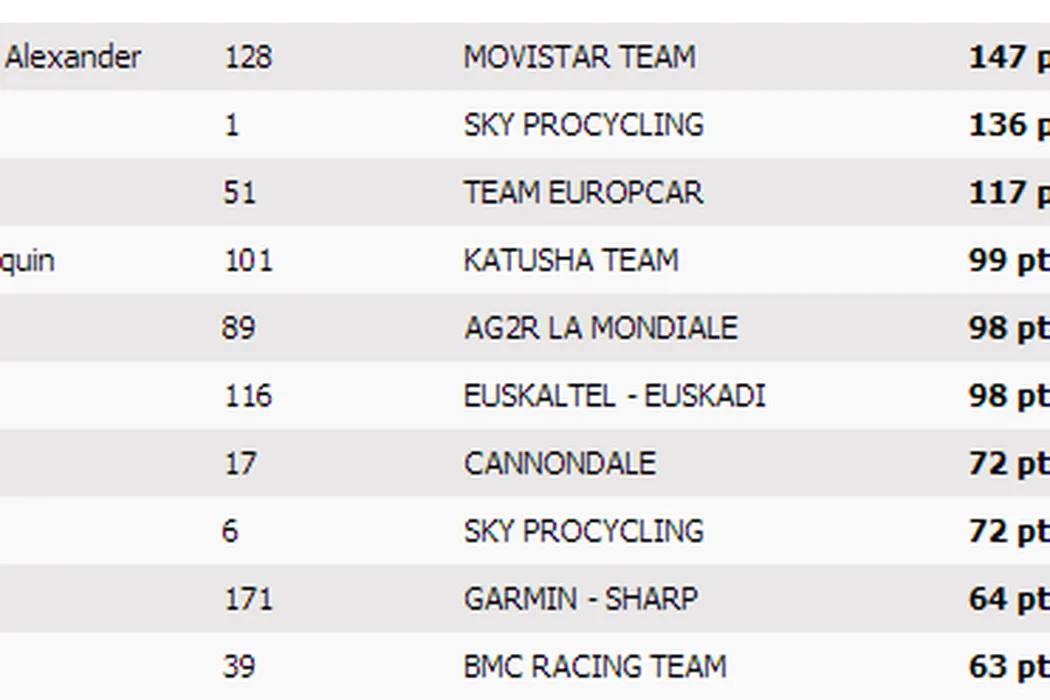The image size is (1050, 700).
Task: Click the rider name Alexander
Action: [73, 57]
